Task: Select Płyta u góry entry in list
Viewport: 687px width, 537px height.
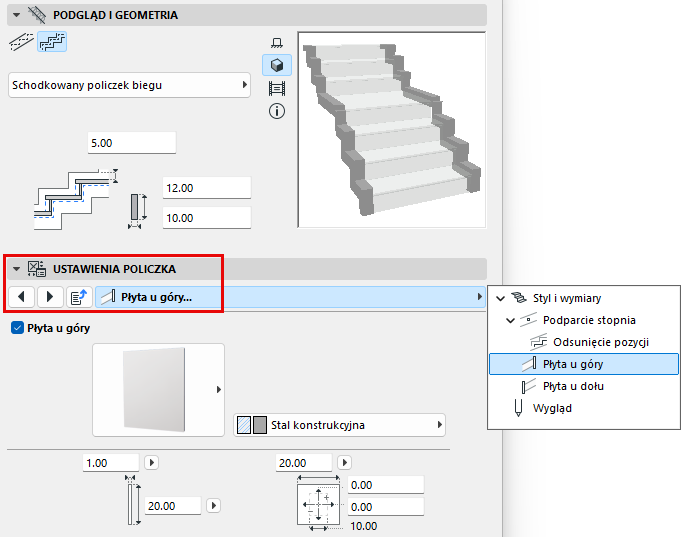Action: coord(584,364)
